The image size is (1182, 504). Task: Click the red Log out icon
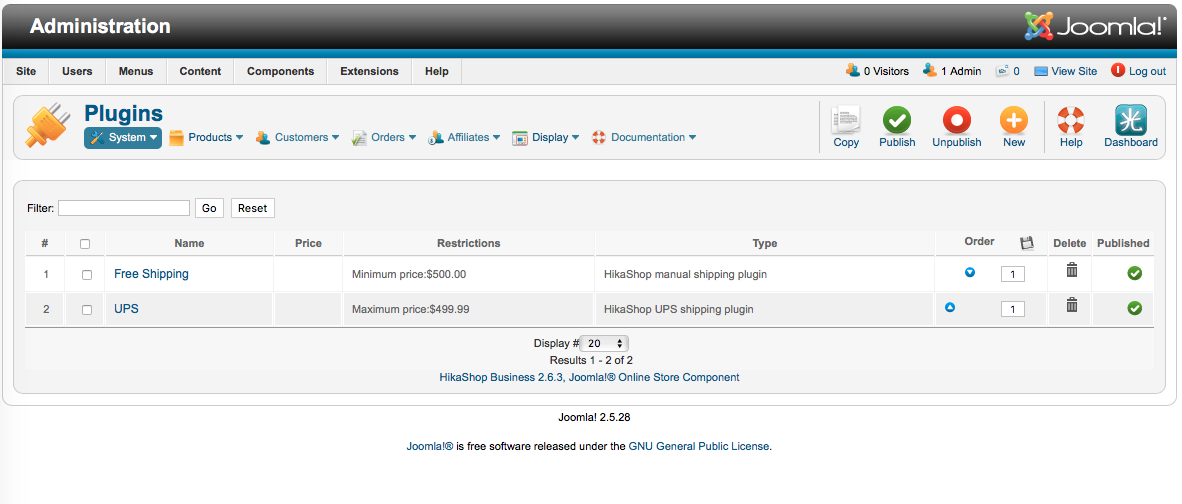[x=1118, y=70]
